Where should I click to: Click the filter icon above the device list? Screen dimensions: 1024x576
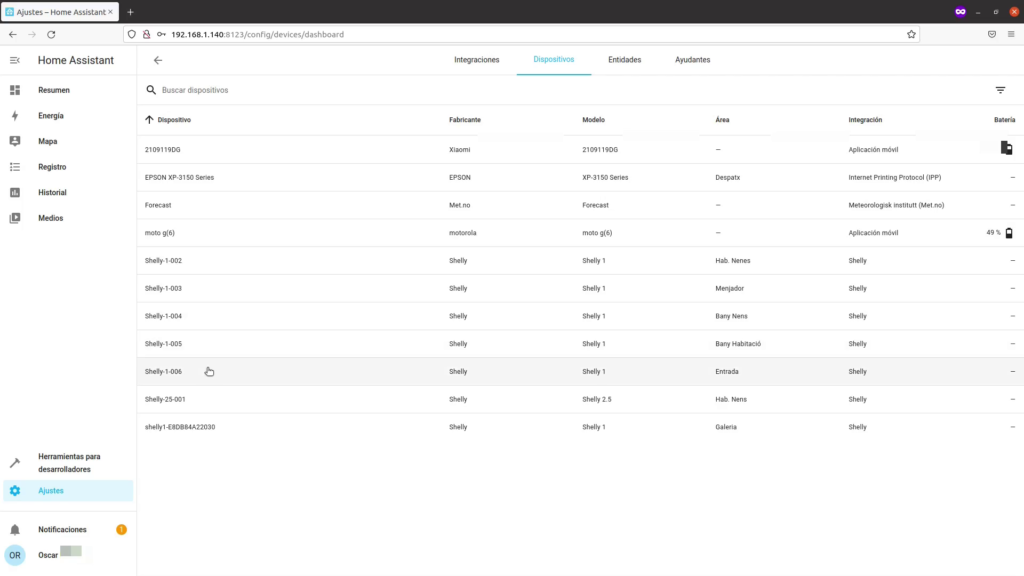1001,89
